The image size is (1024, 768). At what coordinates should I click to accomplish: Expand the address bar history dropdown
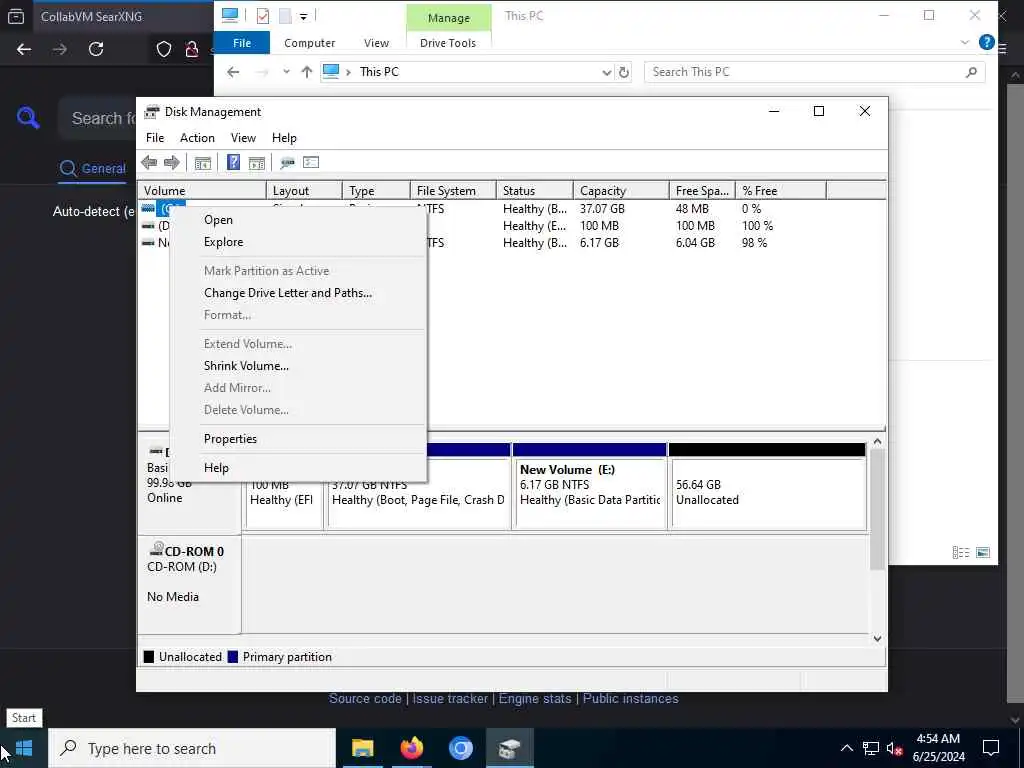point(607,72)
